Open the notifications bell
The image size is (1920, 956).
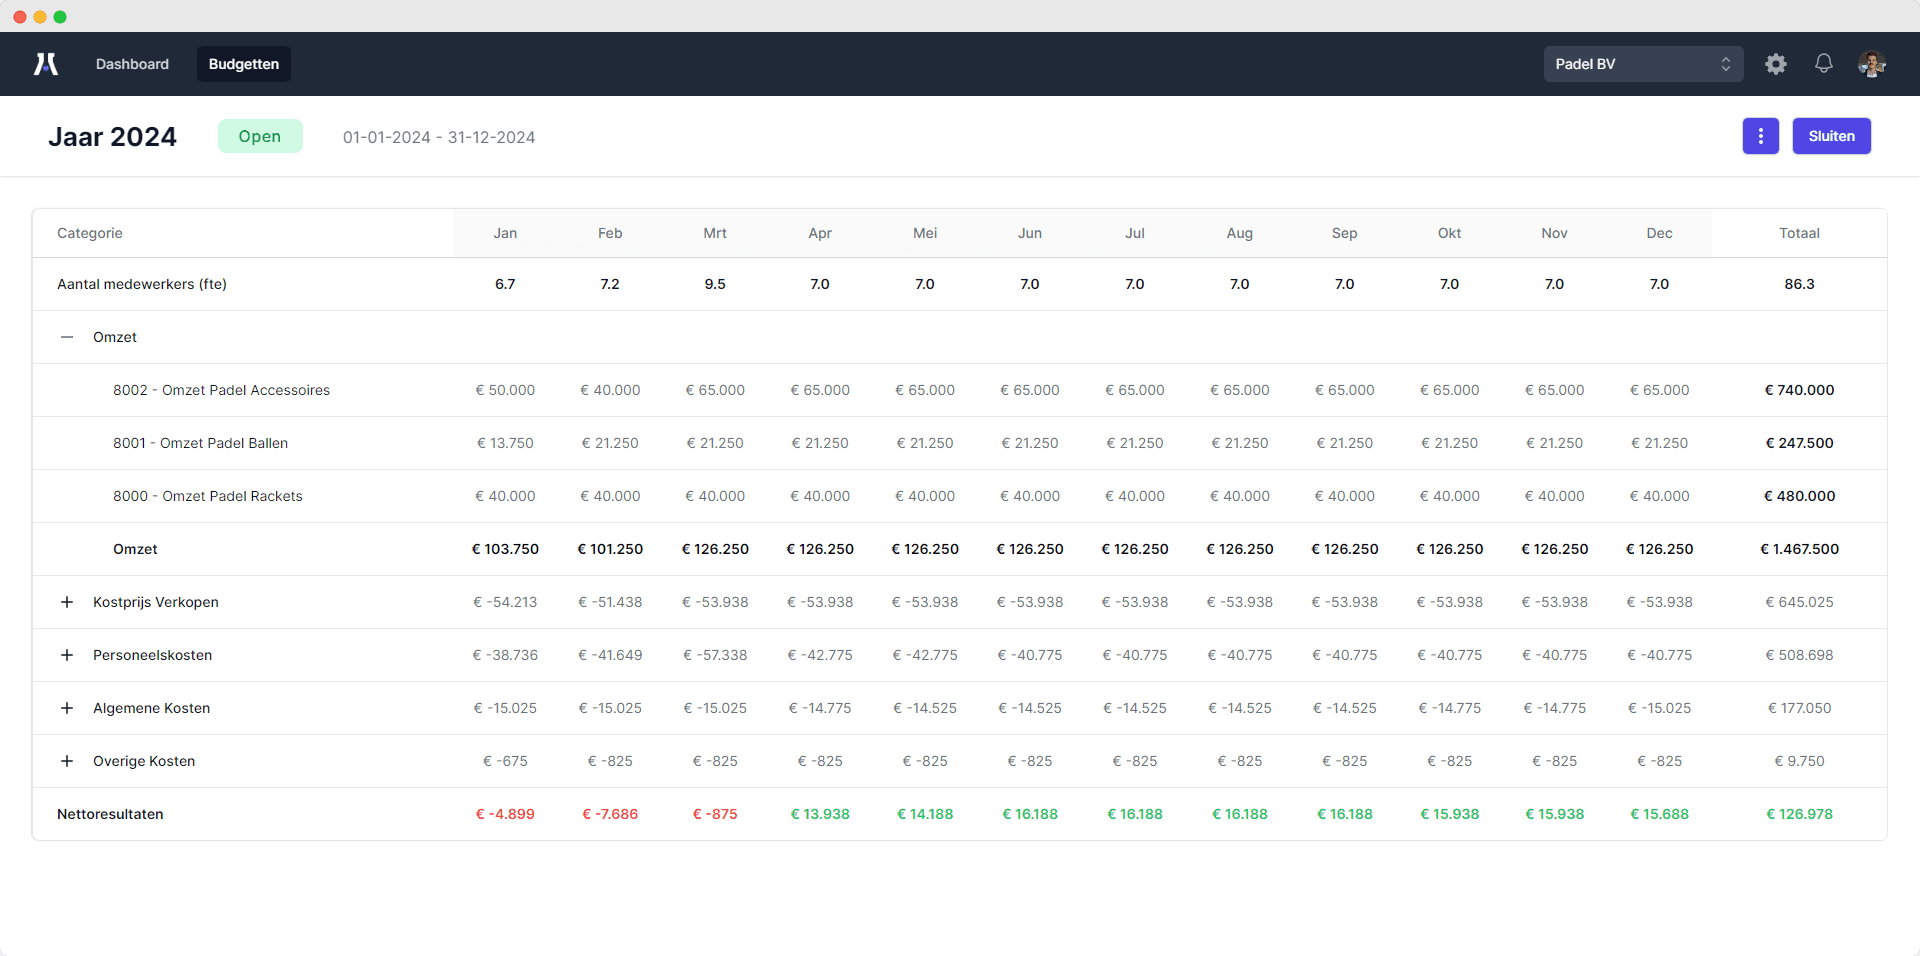[x=1823, y=64]
